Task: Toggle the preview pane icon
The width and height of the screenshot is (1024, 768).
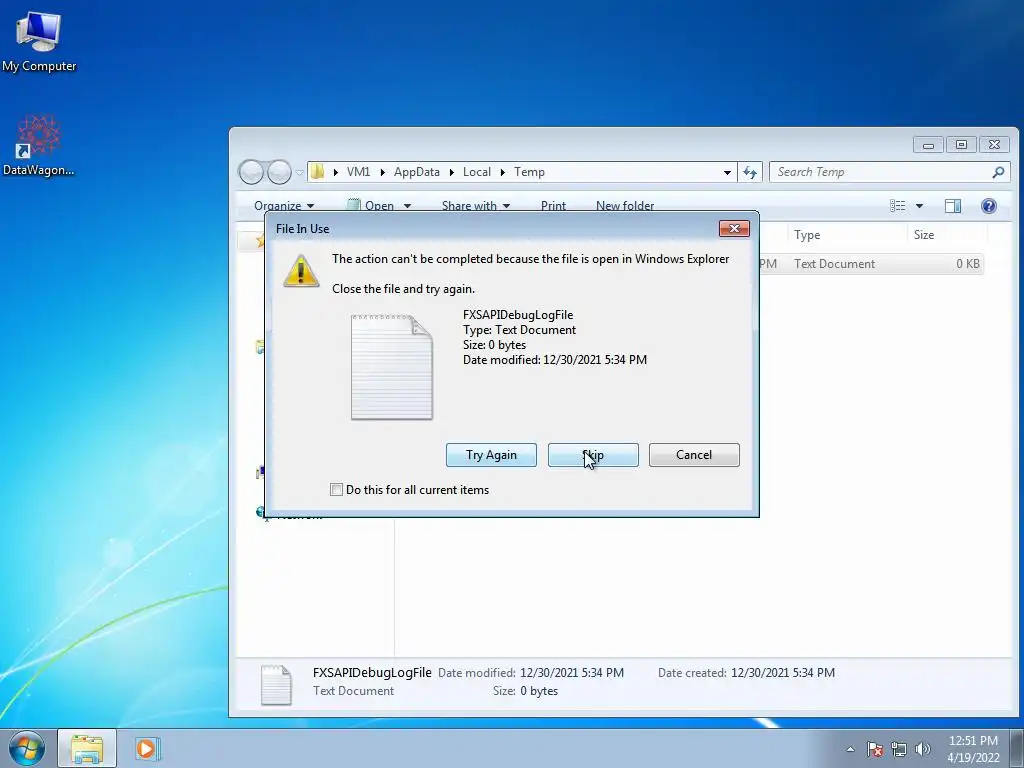Action: [953, 206]
